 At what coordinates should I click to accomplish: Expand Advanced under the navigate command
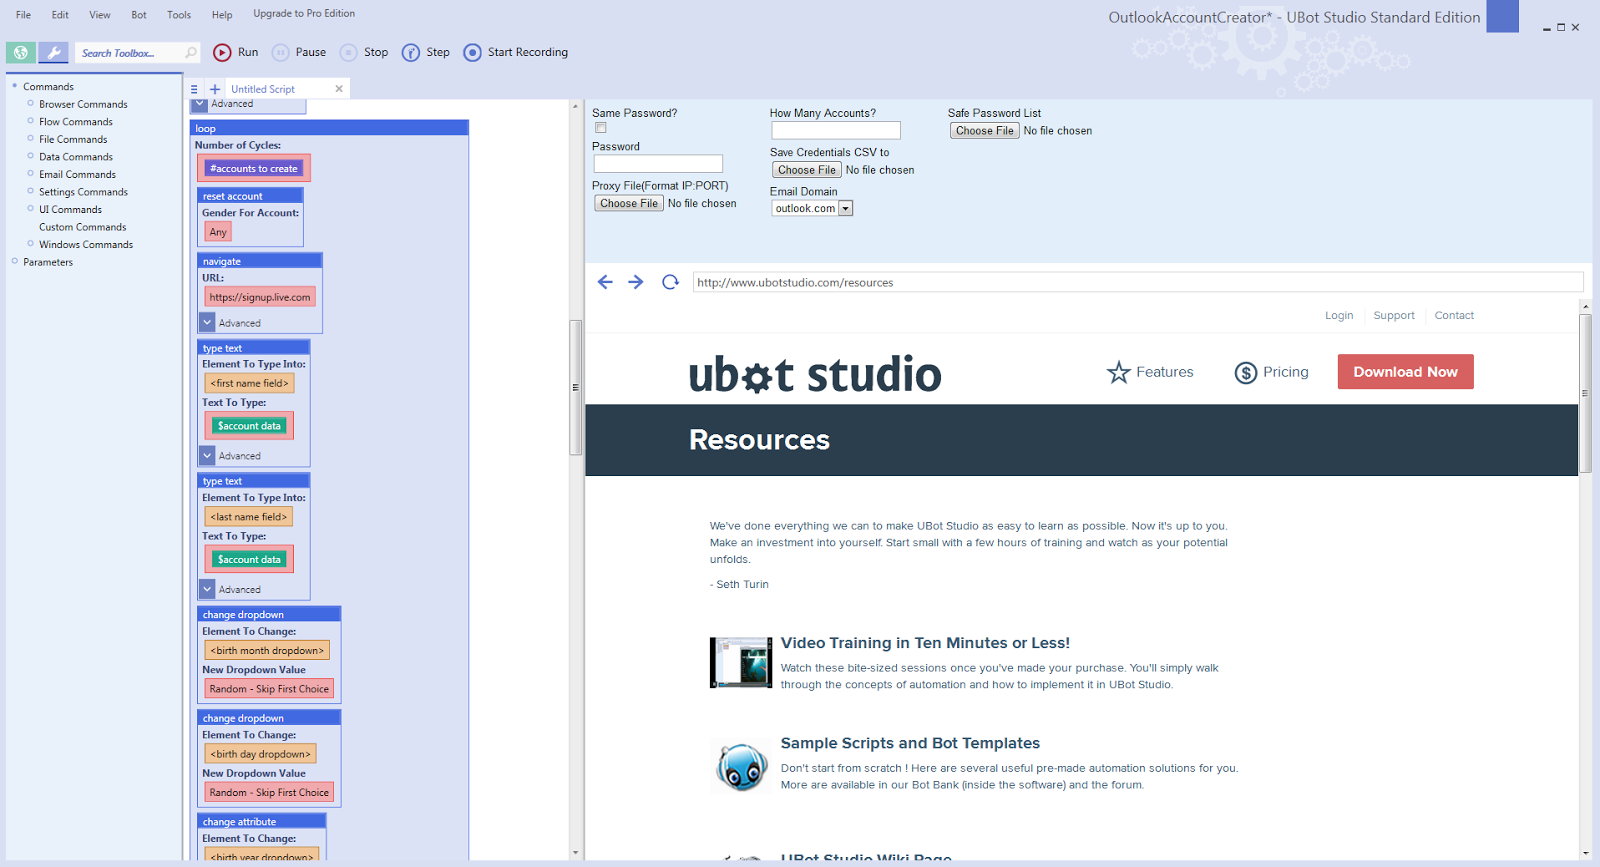click(208, 322)
